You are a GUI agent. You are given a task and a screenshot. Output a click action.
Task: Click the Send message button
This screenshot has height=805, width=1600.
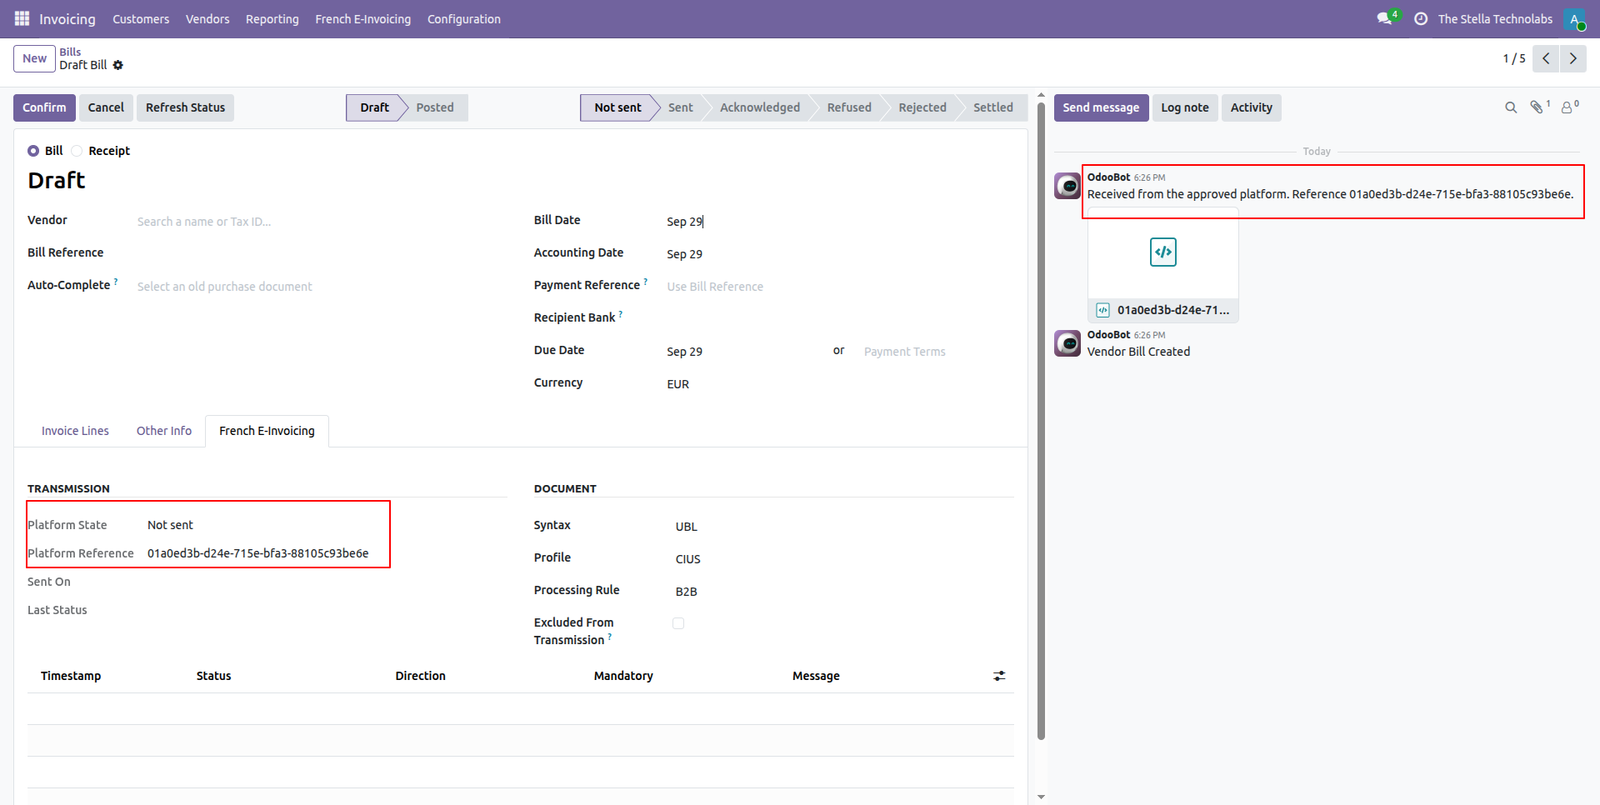[1101, 107]
